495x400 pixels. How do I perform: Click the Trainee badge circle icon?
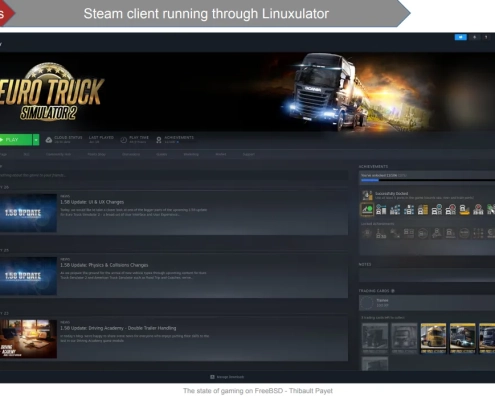pos(367,303)
